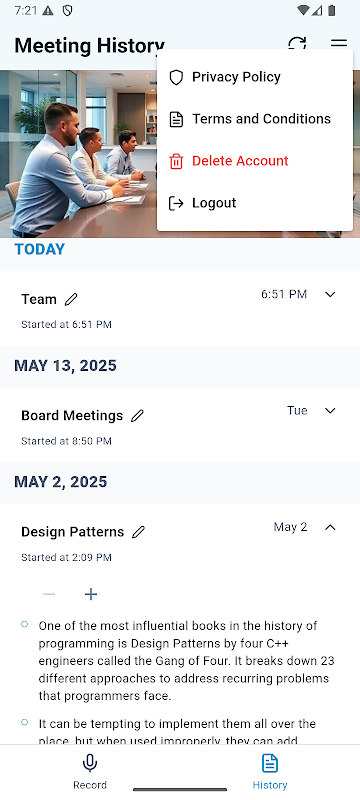Tap the pencil icon beside Board Meetings
Viewport: 360px width, 800px height.
pyautogui.click(x=137, y=416)
